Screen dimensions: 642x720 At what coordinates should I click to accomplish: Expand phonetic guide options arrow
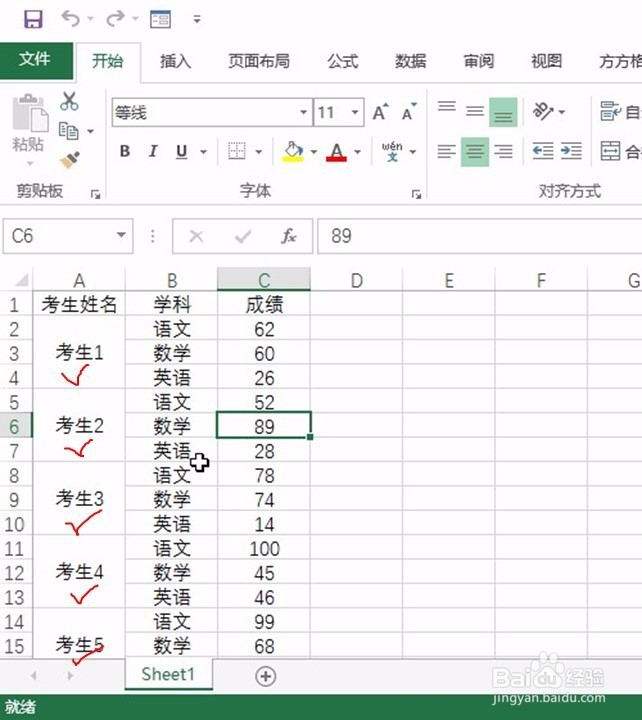coord(413,152)
